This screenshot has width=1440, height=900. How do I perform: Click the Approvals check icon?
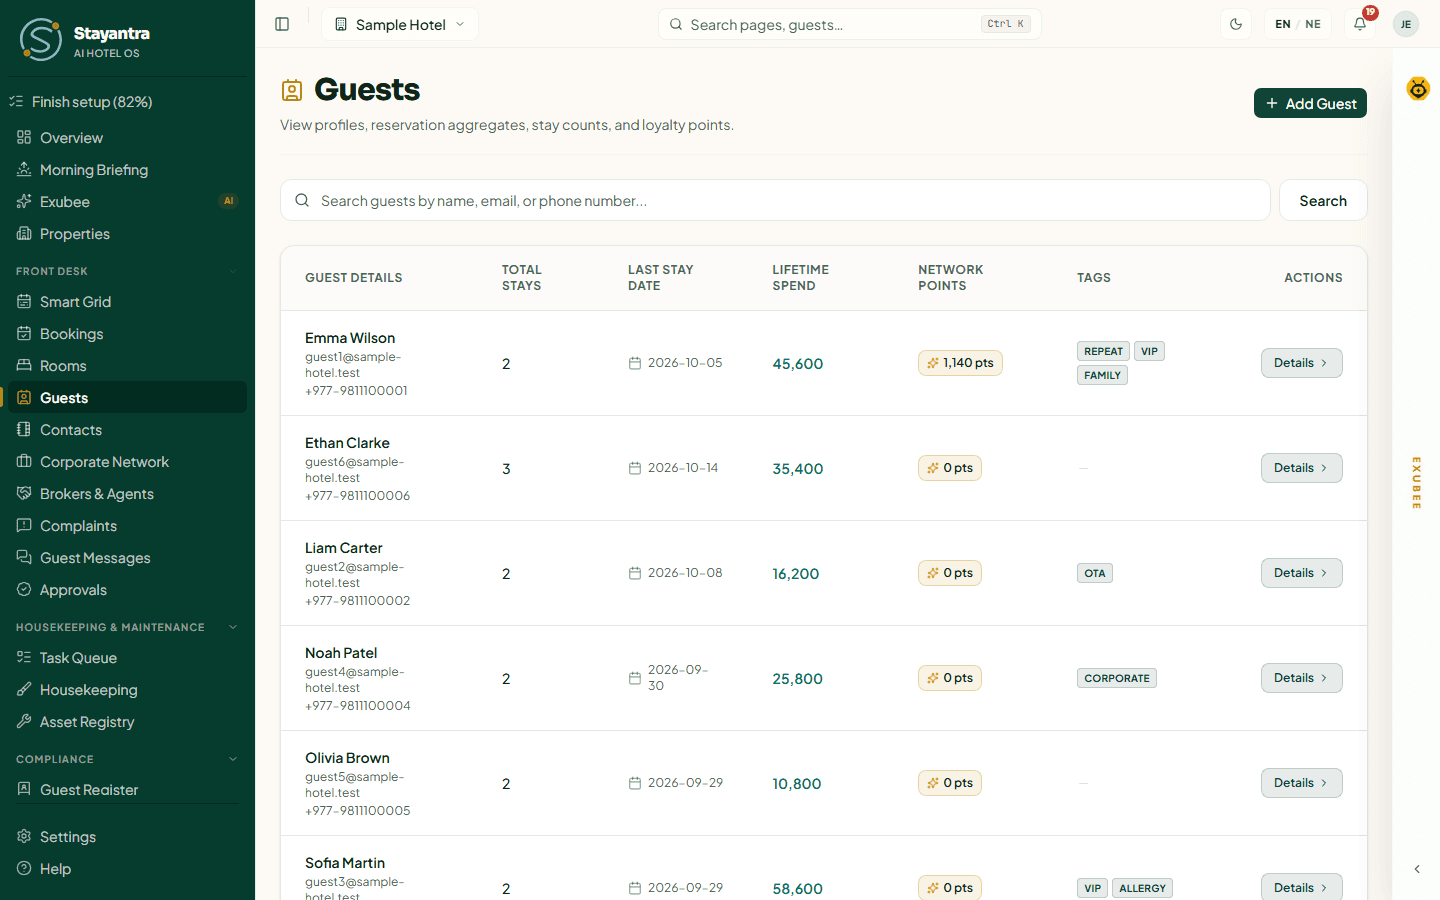click(24, 589)
